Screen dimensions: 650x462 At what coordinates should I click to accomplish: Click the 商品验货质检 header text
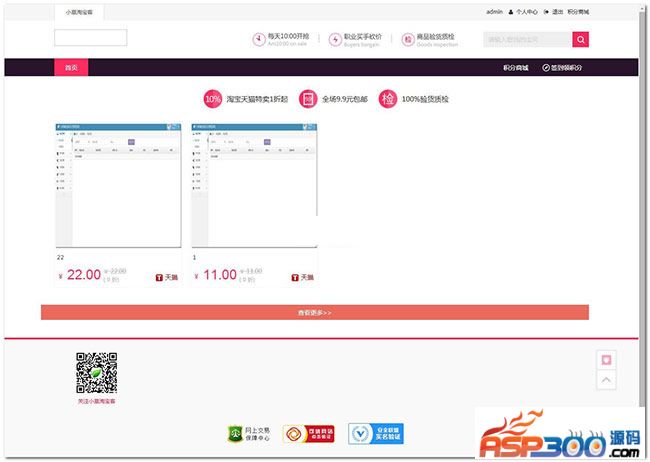point(435,36)
